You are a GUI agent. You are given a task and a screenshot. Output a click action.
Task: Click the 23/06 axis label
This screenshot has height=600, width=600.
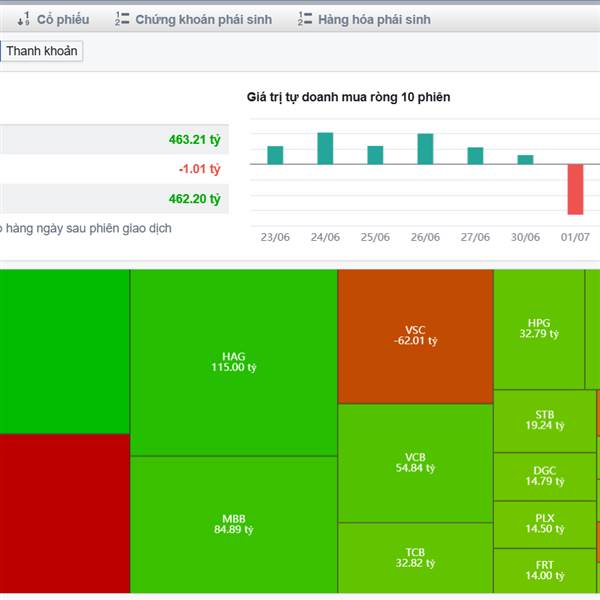pyautogui.click(x=275, y=237)
